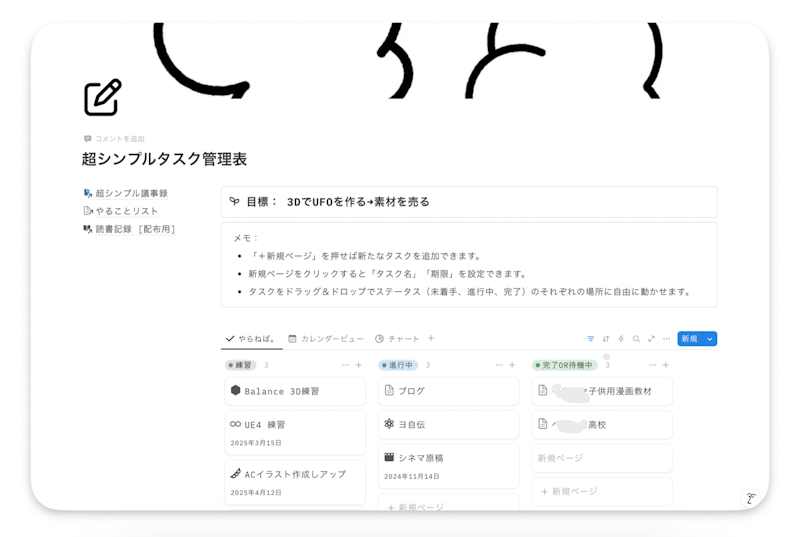Open the ヨ自伝 card

point(448,424)
